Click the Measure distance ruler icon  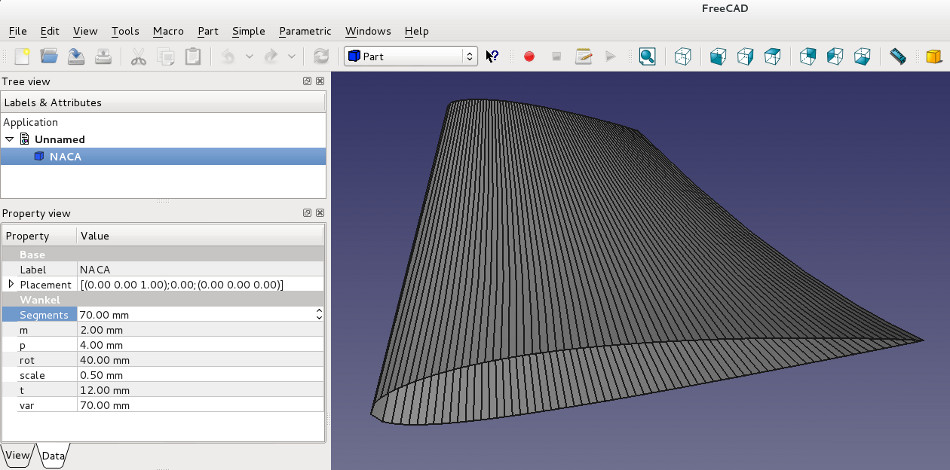(x=898, y=56)
